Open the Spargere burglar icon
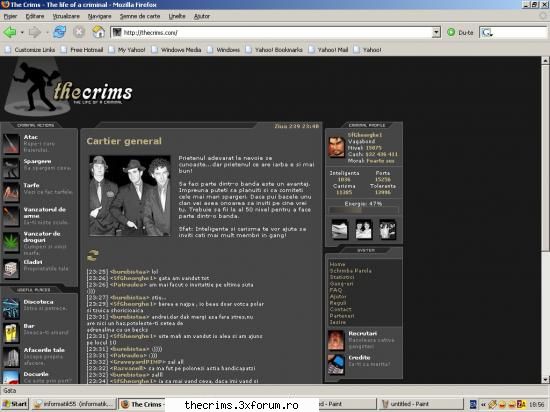This screenshot has width=550, height=412. (11, 168)
